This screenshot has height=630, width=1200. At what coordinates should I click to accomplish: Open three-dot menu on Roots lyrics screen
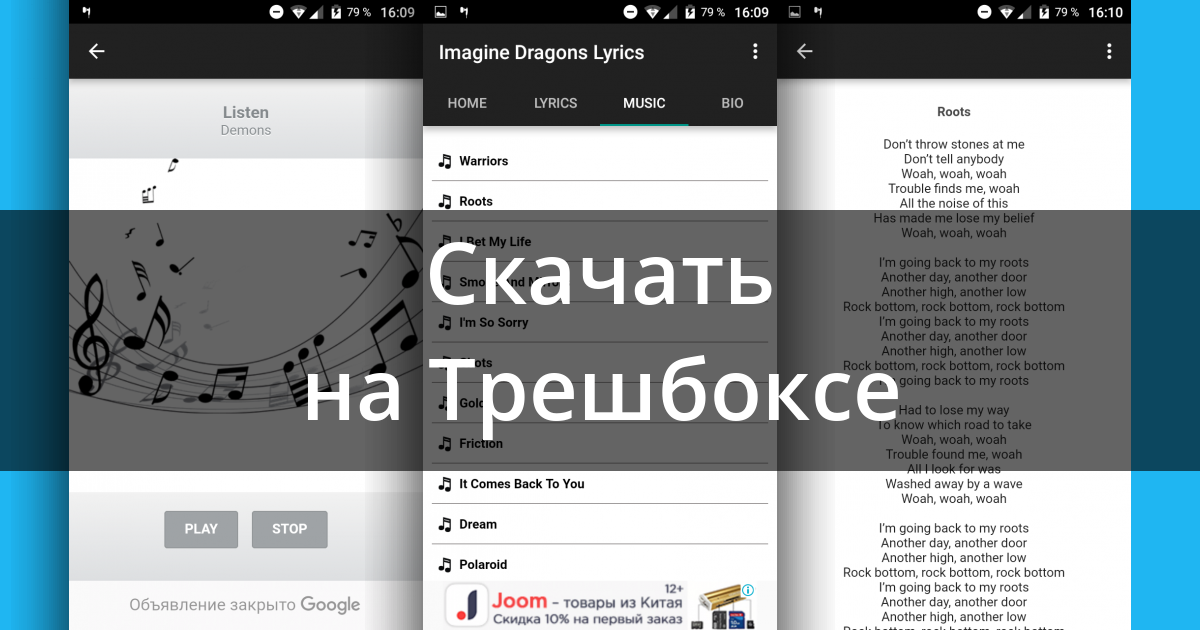click(x=1108, y=52)
